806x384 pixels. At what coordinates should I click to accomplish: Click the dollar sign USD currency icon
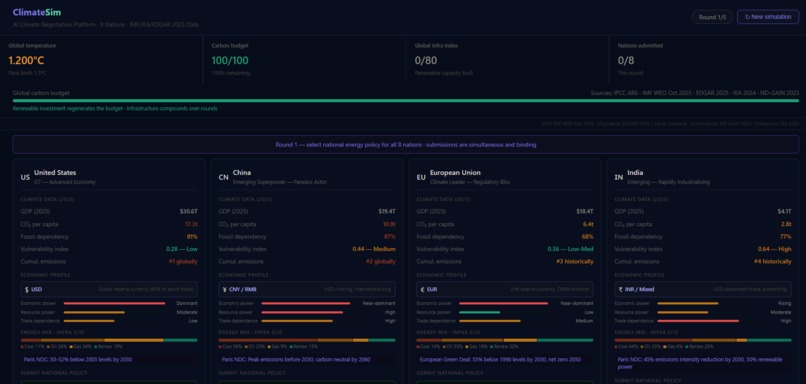pos(27,289)
